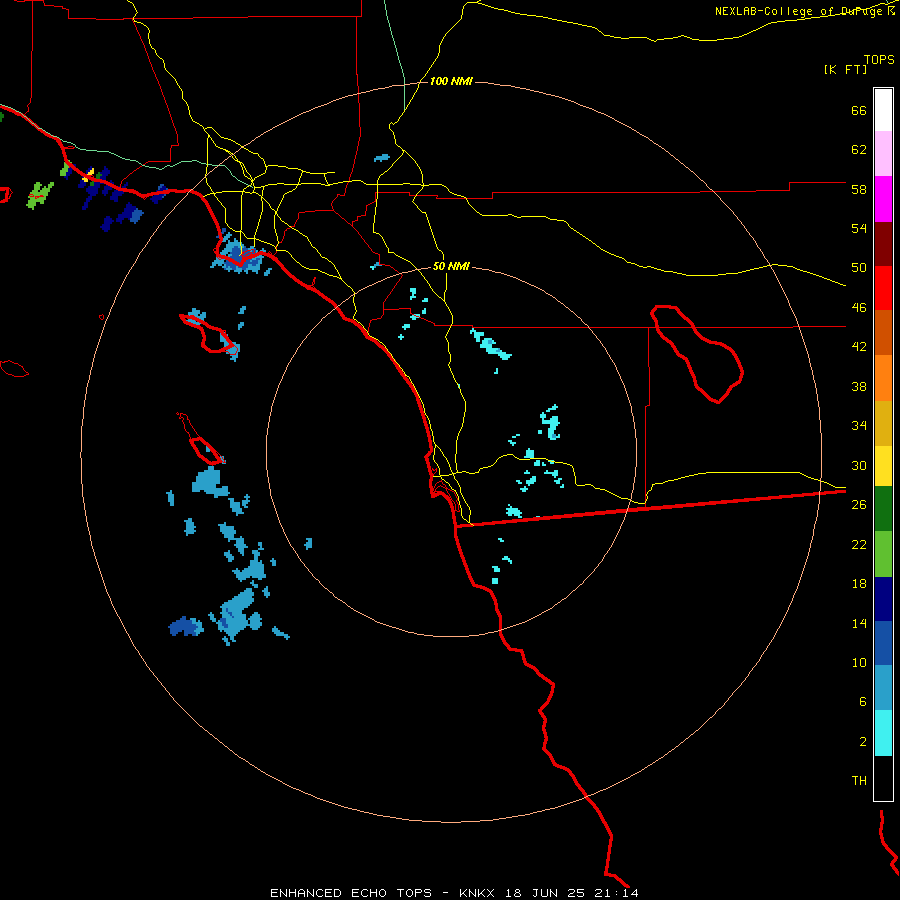900x900 pixels.
Task: Click the navy blue legend swatch
Action: pyautogui.click(x=883, y=599)
